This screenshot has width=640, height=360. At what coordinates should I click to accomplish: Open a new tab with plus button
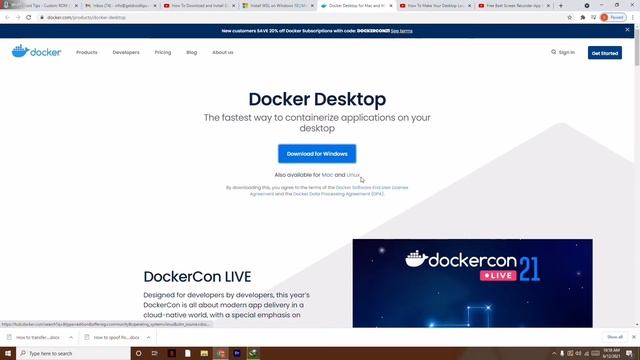click(561, 6)
